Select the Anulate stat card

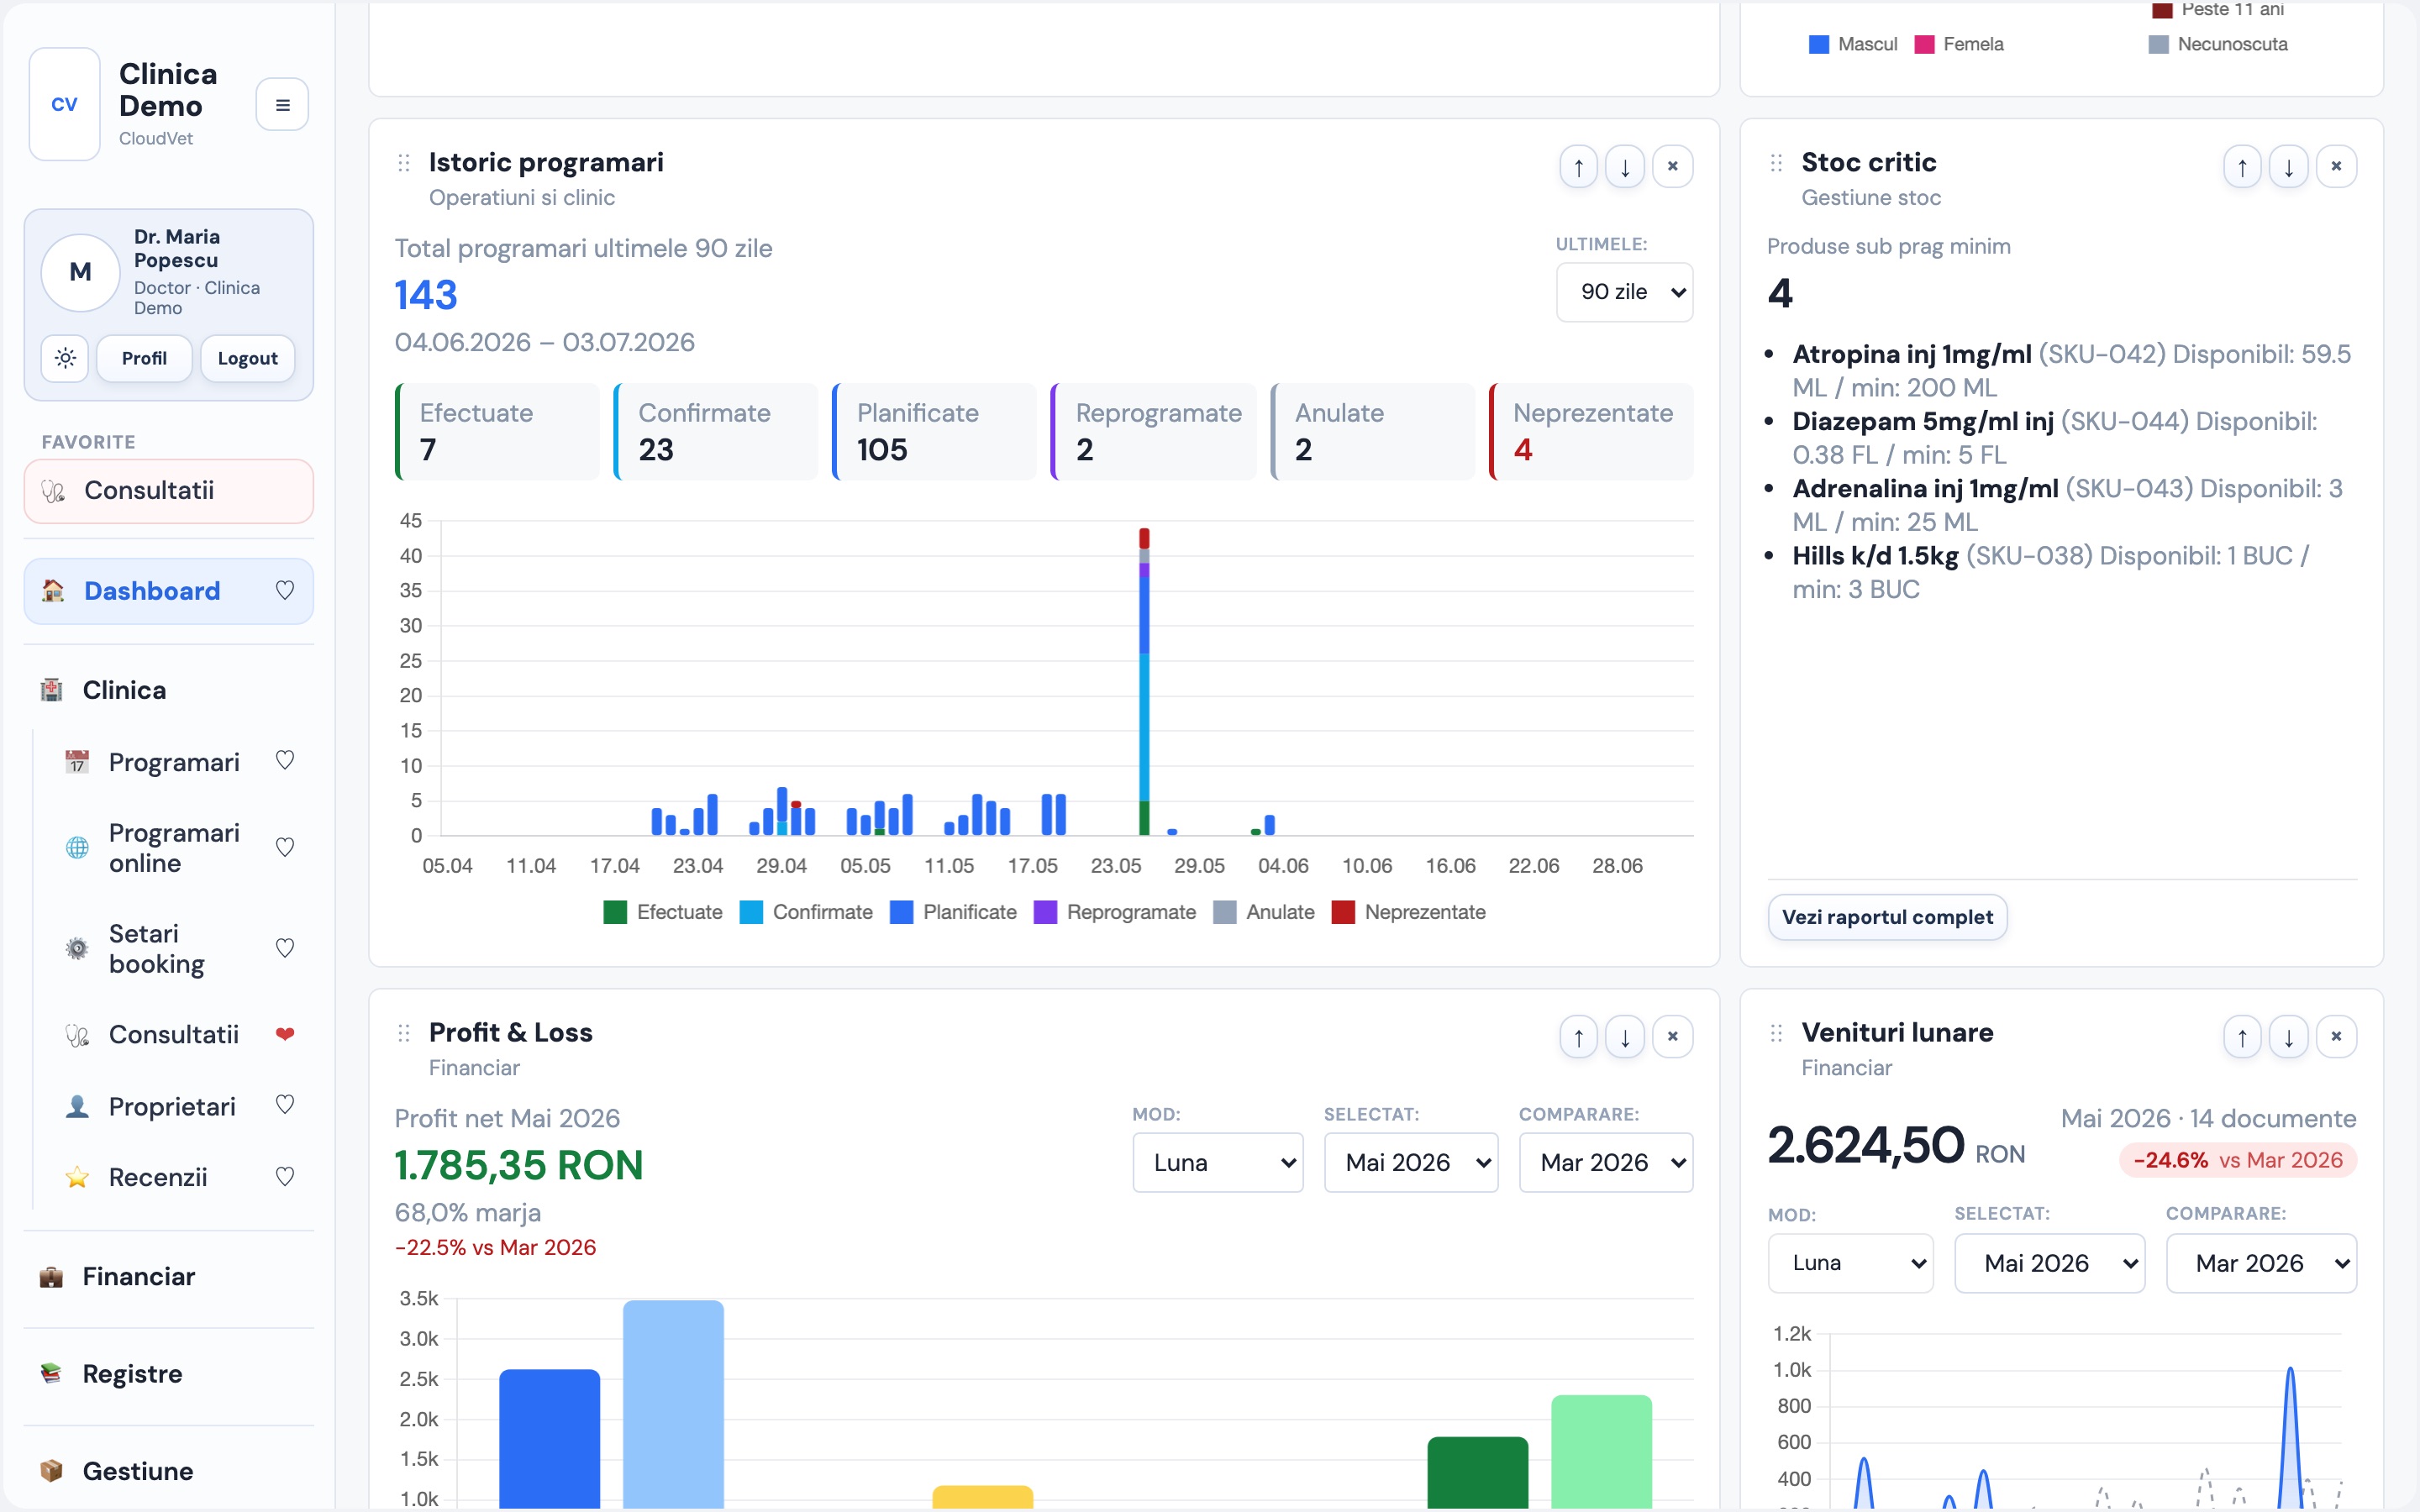click(1372, 431)
